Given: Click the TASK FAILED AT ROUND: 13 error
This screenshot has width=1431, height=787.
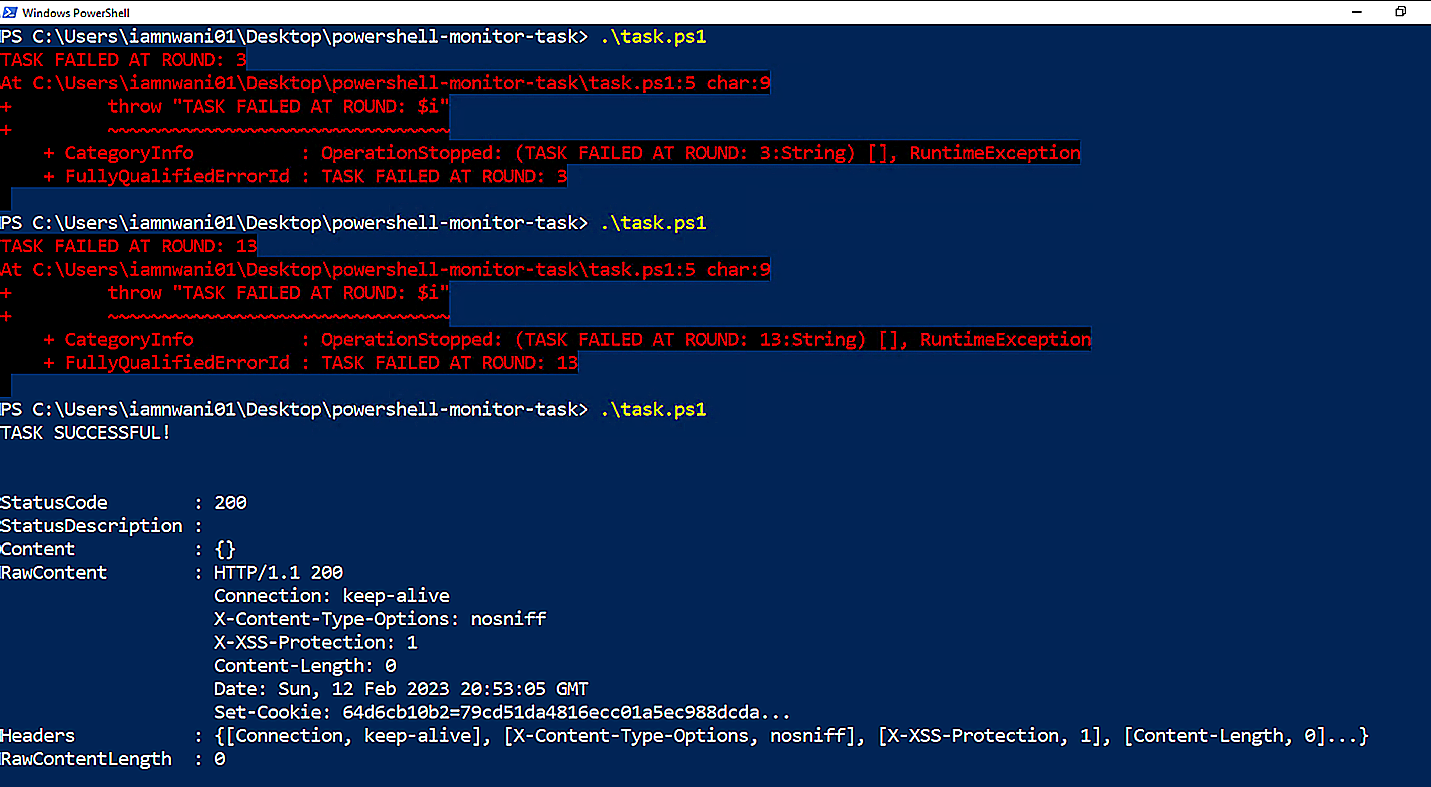Looking at the screenshot, I should click(x=128, y=246).
